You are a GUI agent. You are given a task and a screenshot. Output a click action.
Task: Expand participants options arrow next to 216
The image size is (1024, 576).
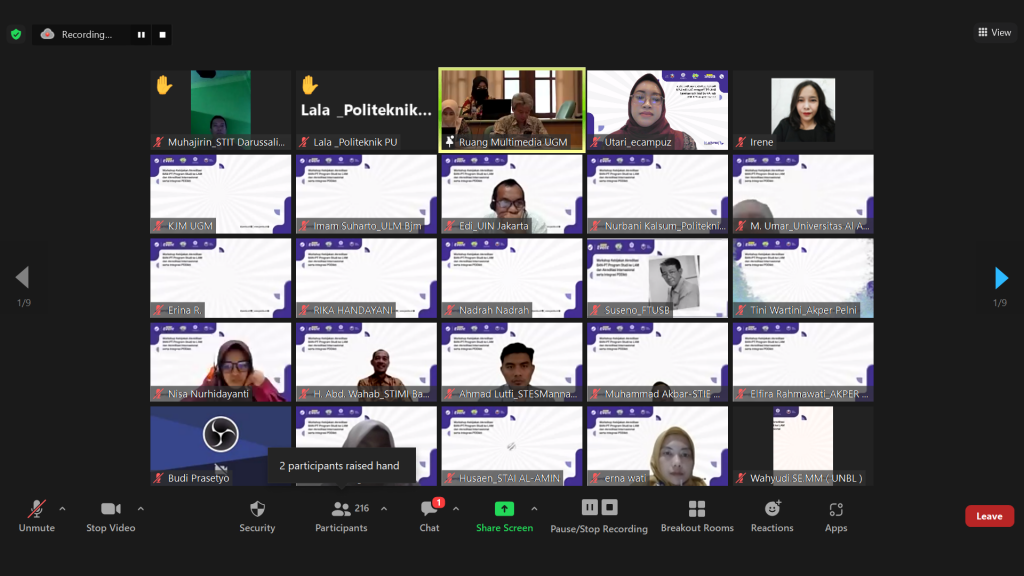tap(384, 509)
